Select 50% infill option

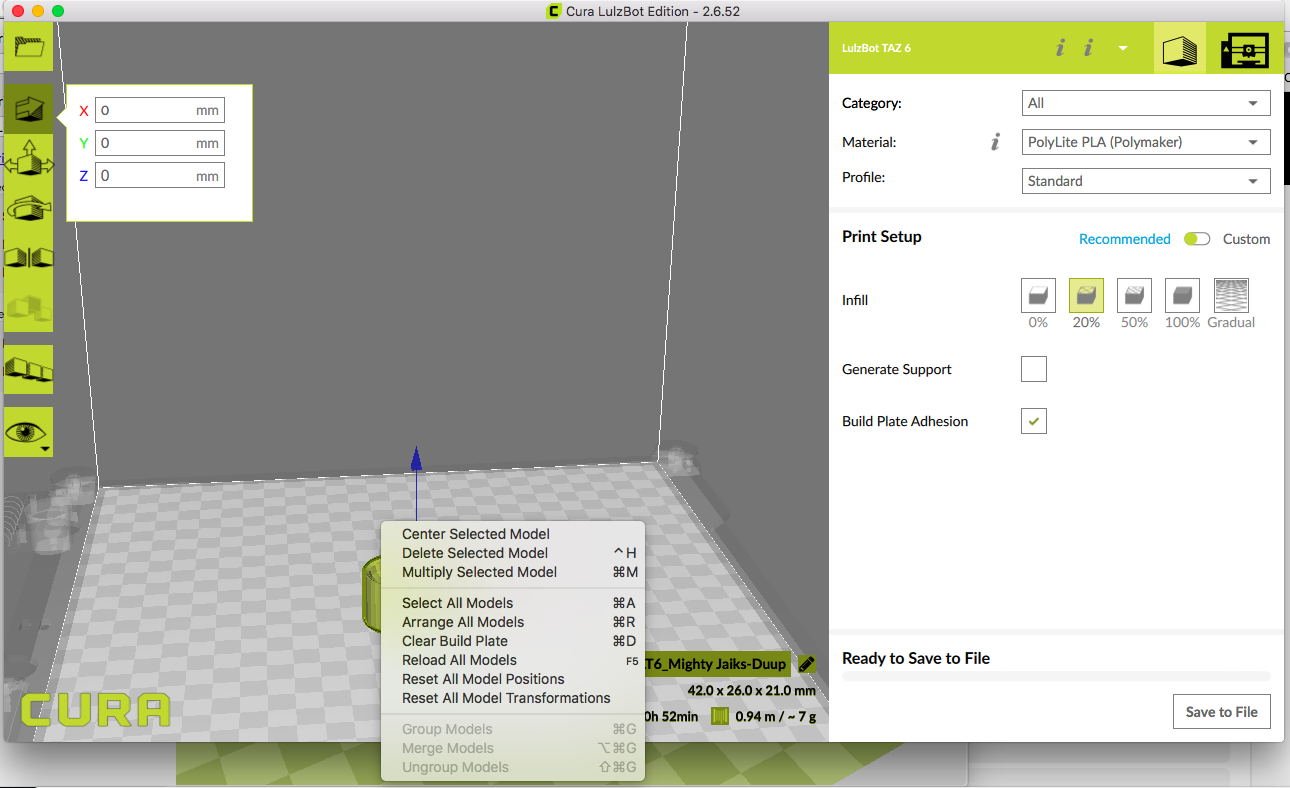(1134, 296)
